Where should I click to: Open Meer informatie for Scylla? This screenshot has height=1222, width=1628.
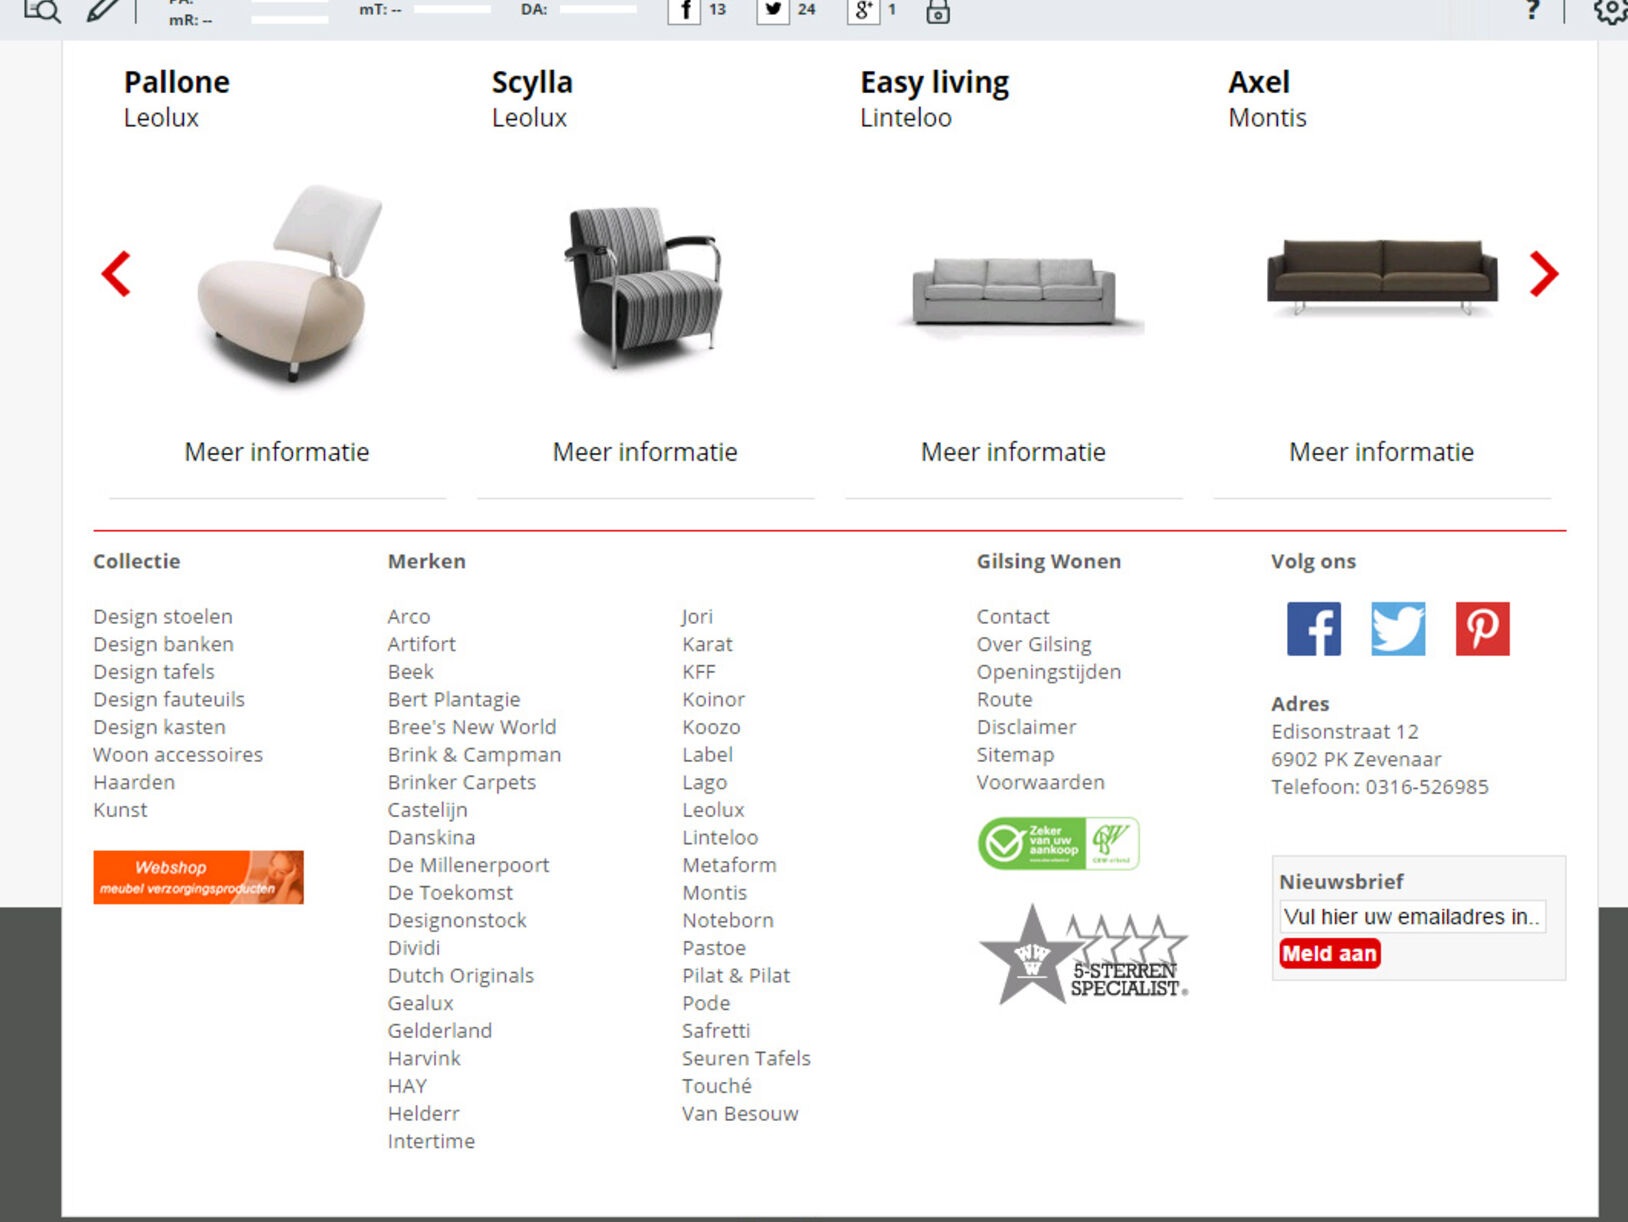(645, 452)
